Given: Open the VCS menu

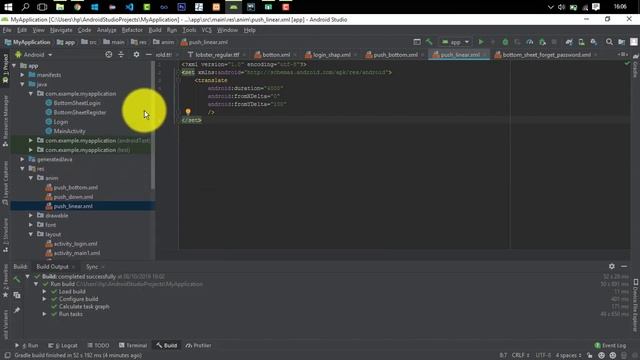Looking at the screenshot, I should pos(207,30).
